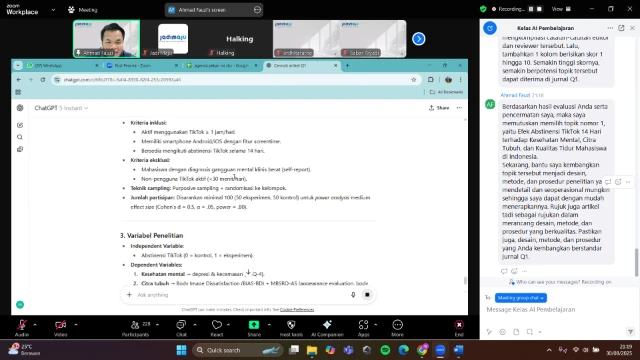Select Ahmad Fauzi's video thumbnail

pyautogui.click(x=107, y=39)
